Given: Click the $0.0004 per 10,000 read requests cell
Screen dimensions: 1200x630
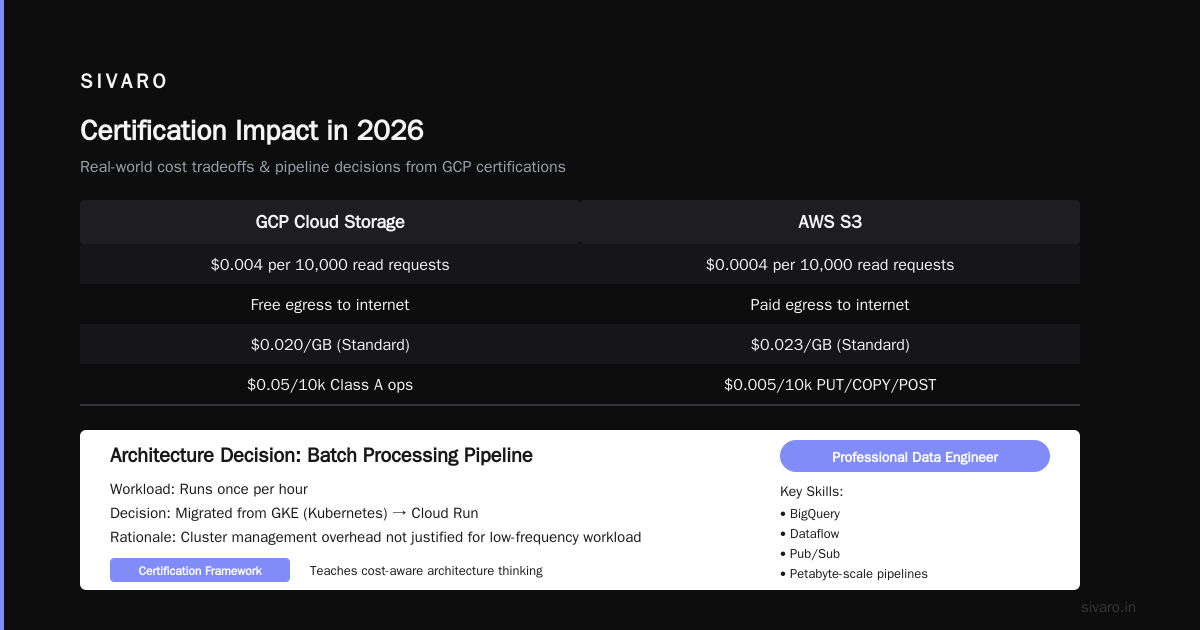Looking at the screenshot, I should click(x=830, y=265).
